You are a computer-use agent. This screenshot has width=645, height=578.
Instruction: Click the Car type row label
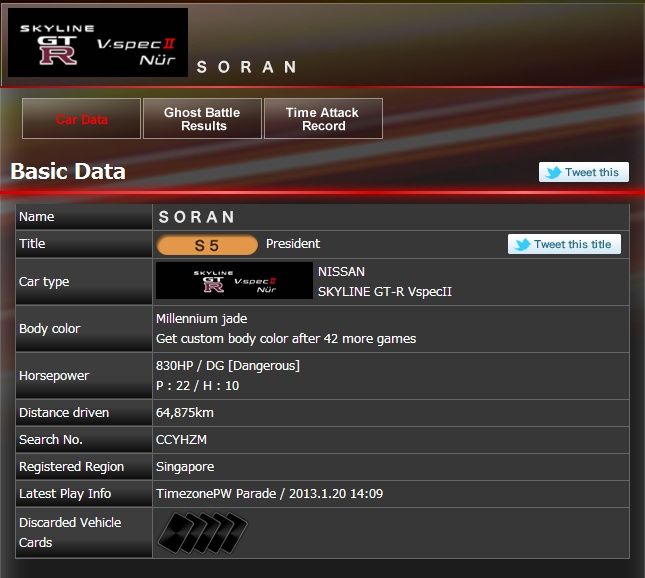point(44,282)
